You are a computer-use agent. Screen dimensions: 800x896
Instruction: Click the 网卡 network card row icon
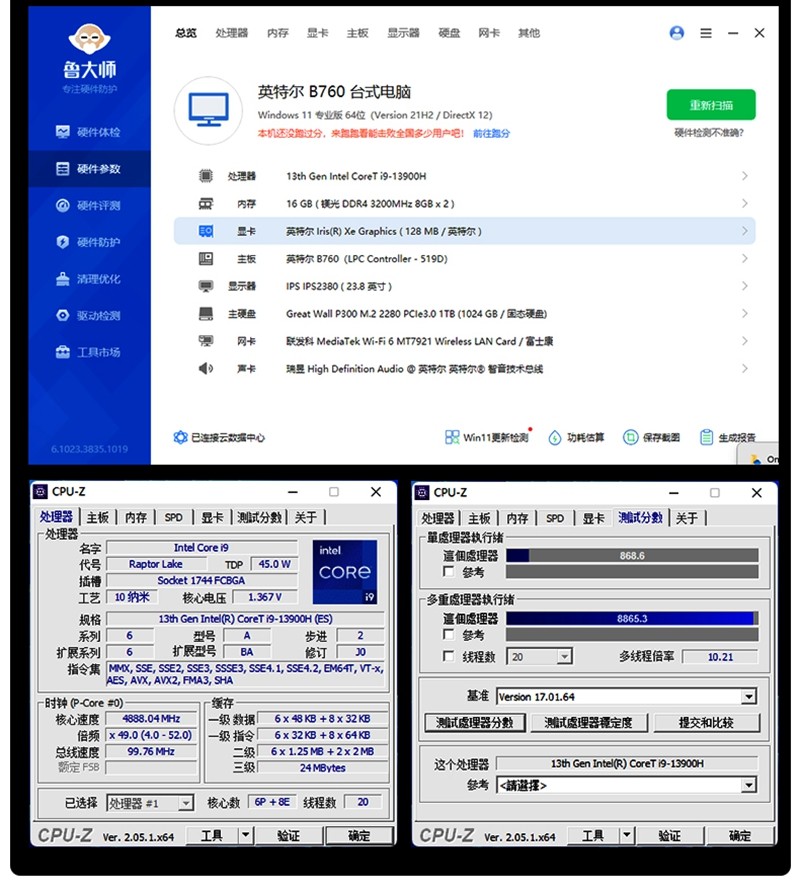point(206,341)
